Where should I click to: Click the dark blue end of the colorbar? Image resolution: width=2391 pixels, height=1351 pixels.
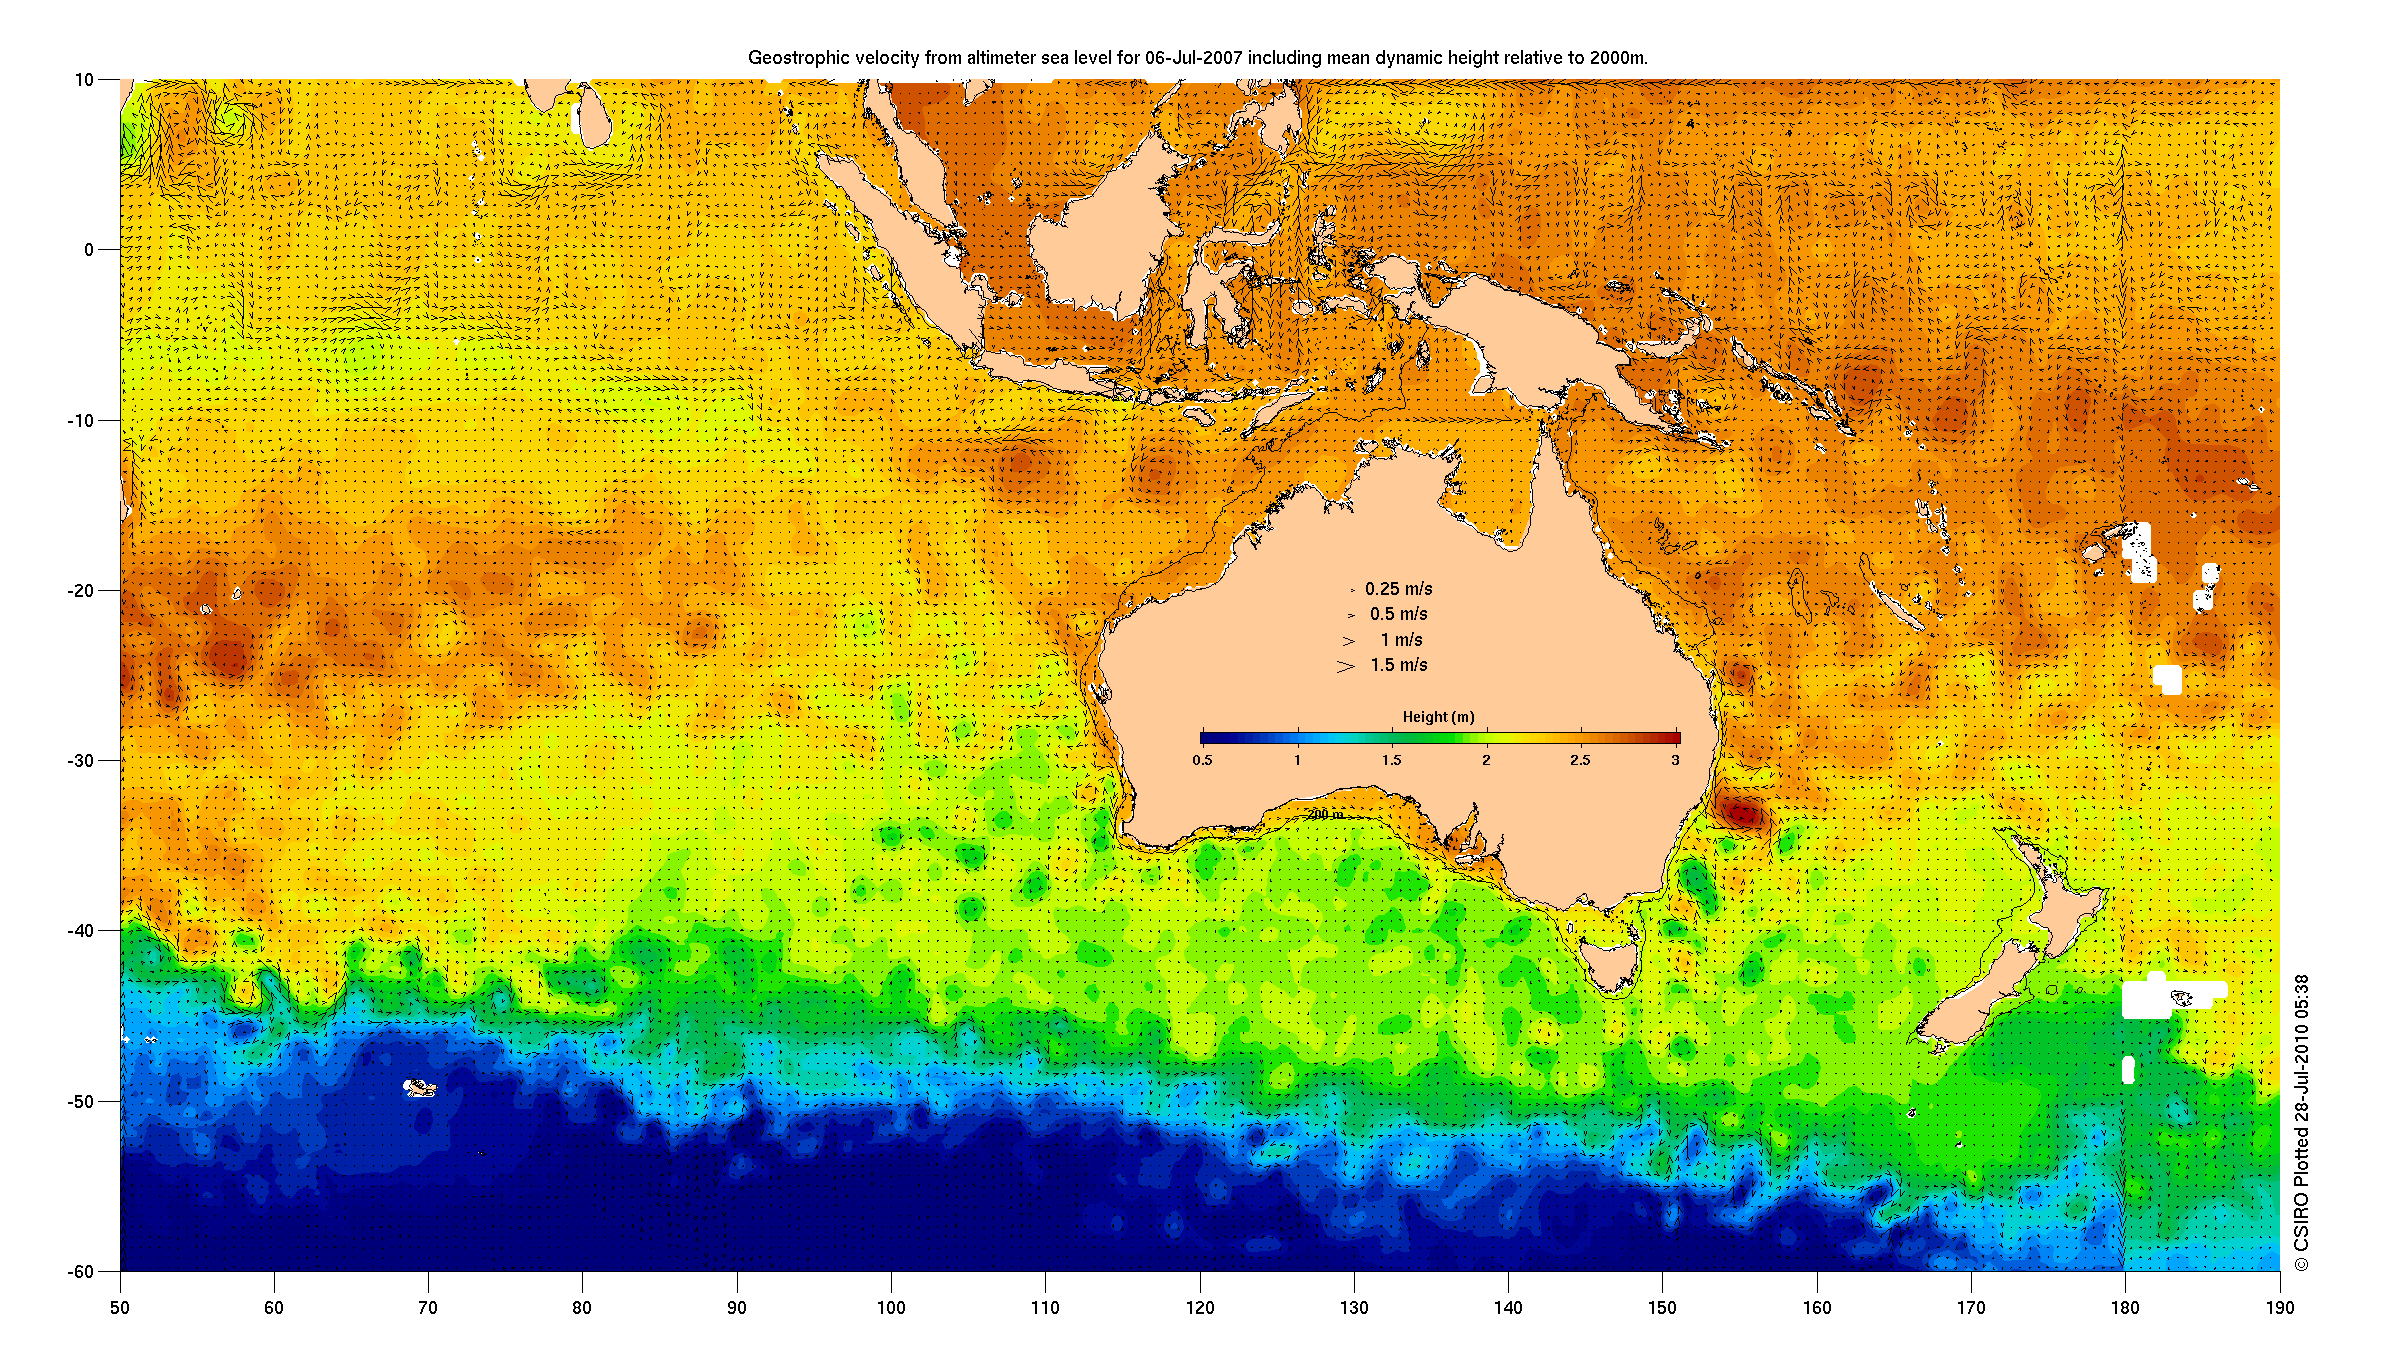click(1208, 738)
